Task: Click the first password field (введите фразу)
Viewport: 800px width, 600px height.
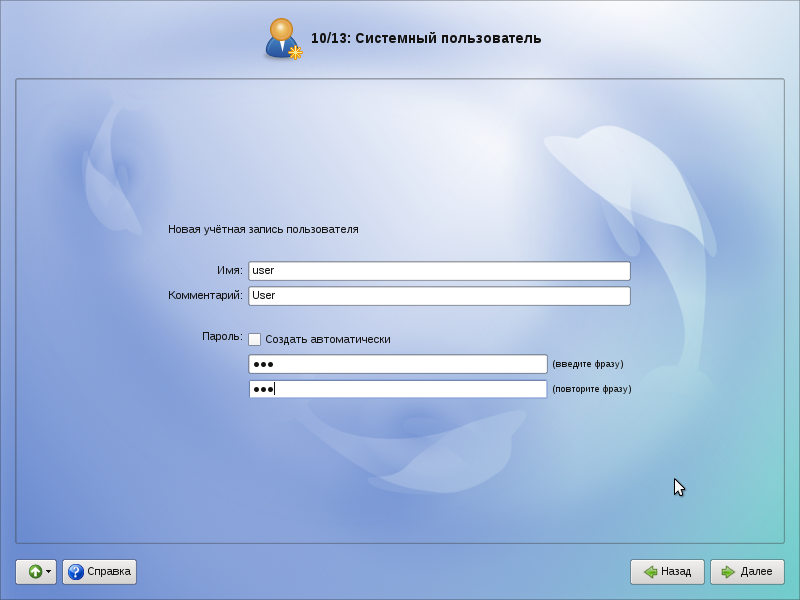Action: (x=397, y=364)
